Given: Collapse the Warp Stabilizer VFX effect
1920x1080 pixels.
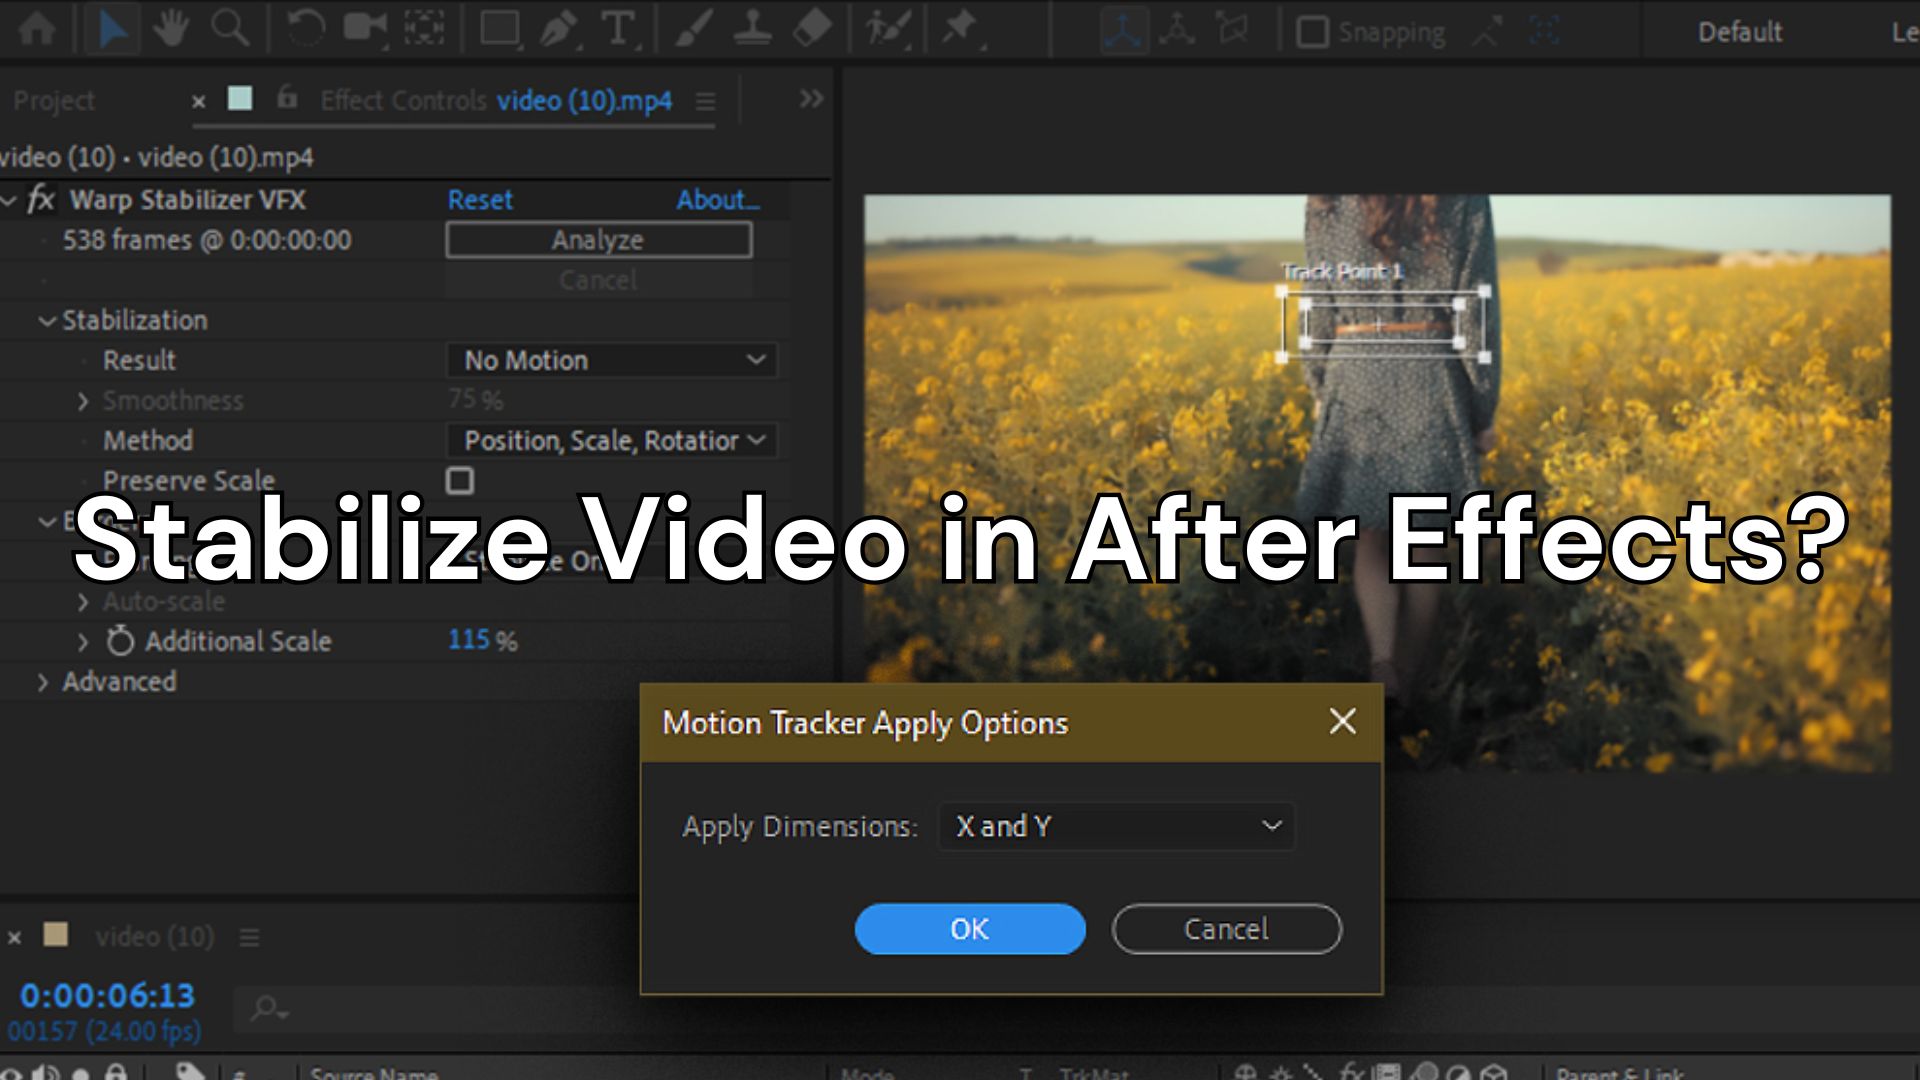Looking at the screenshot, I should (x=9, y=200).
